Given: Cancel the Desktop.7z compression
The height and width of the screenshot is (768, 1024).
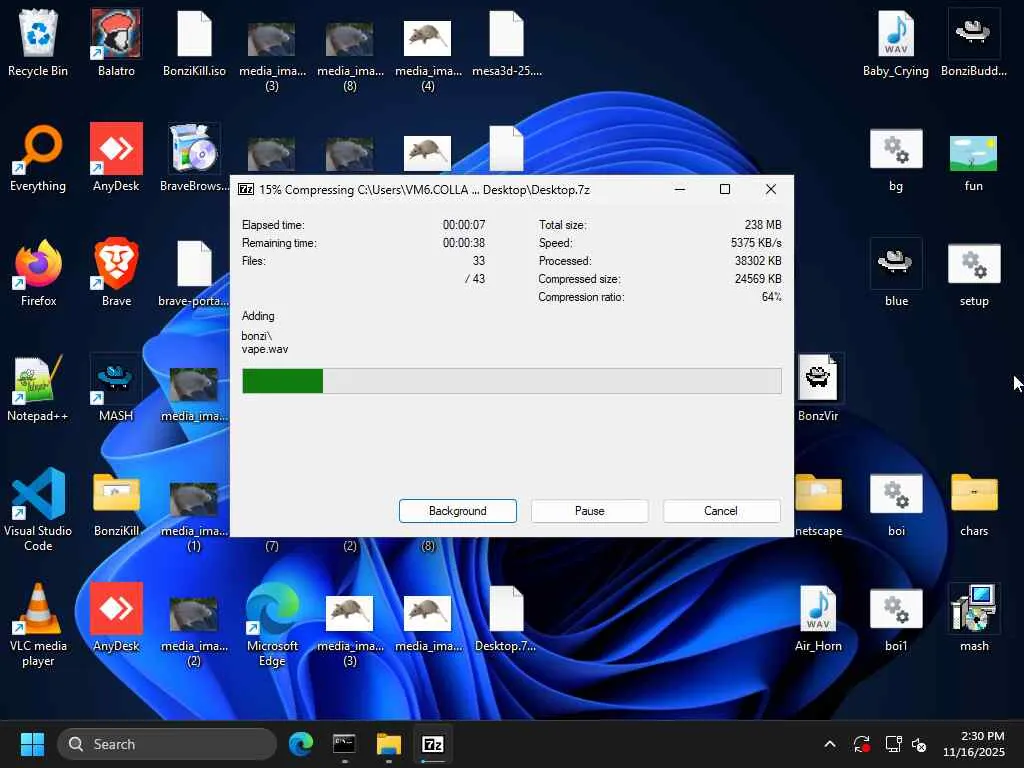Looking at the screenshot, I should [x=720, y=511].
